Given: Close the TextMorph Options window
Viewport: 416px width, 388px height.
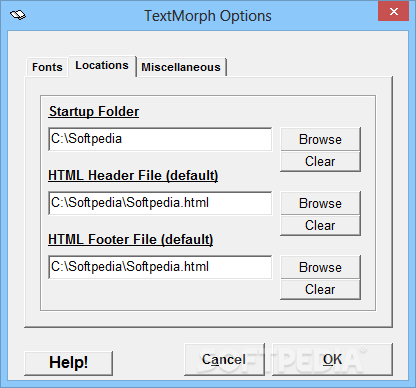Looking at the screenshot, I should (394, 12).
